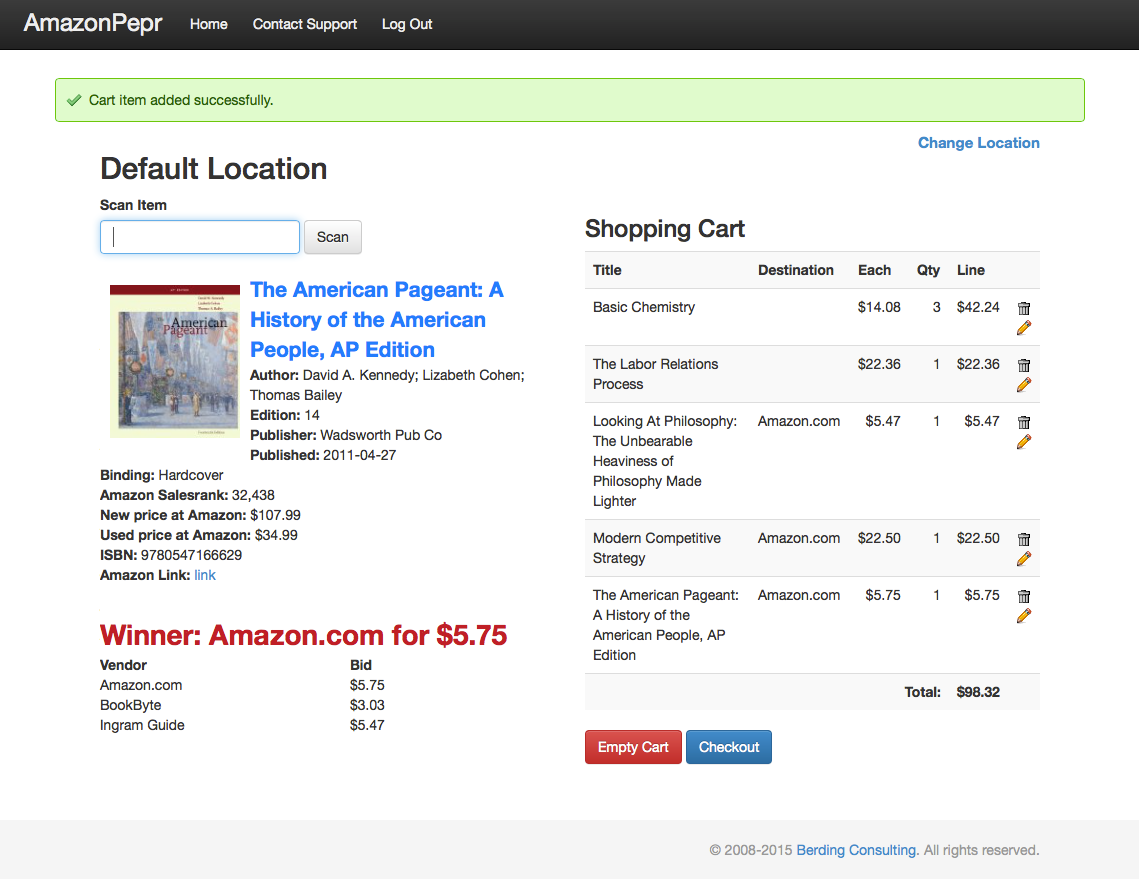Click the line price '$42.24'
The height and width of the screenshot is (879, 1139).
click(978, 307)
